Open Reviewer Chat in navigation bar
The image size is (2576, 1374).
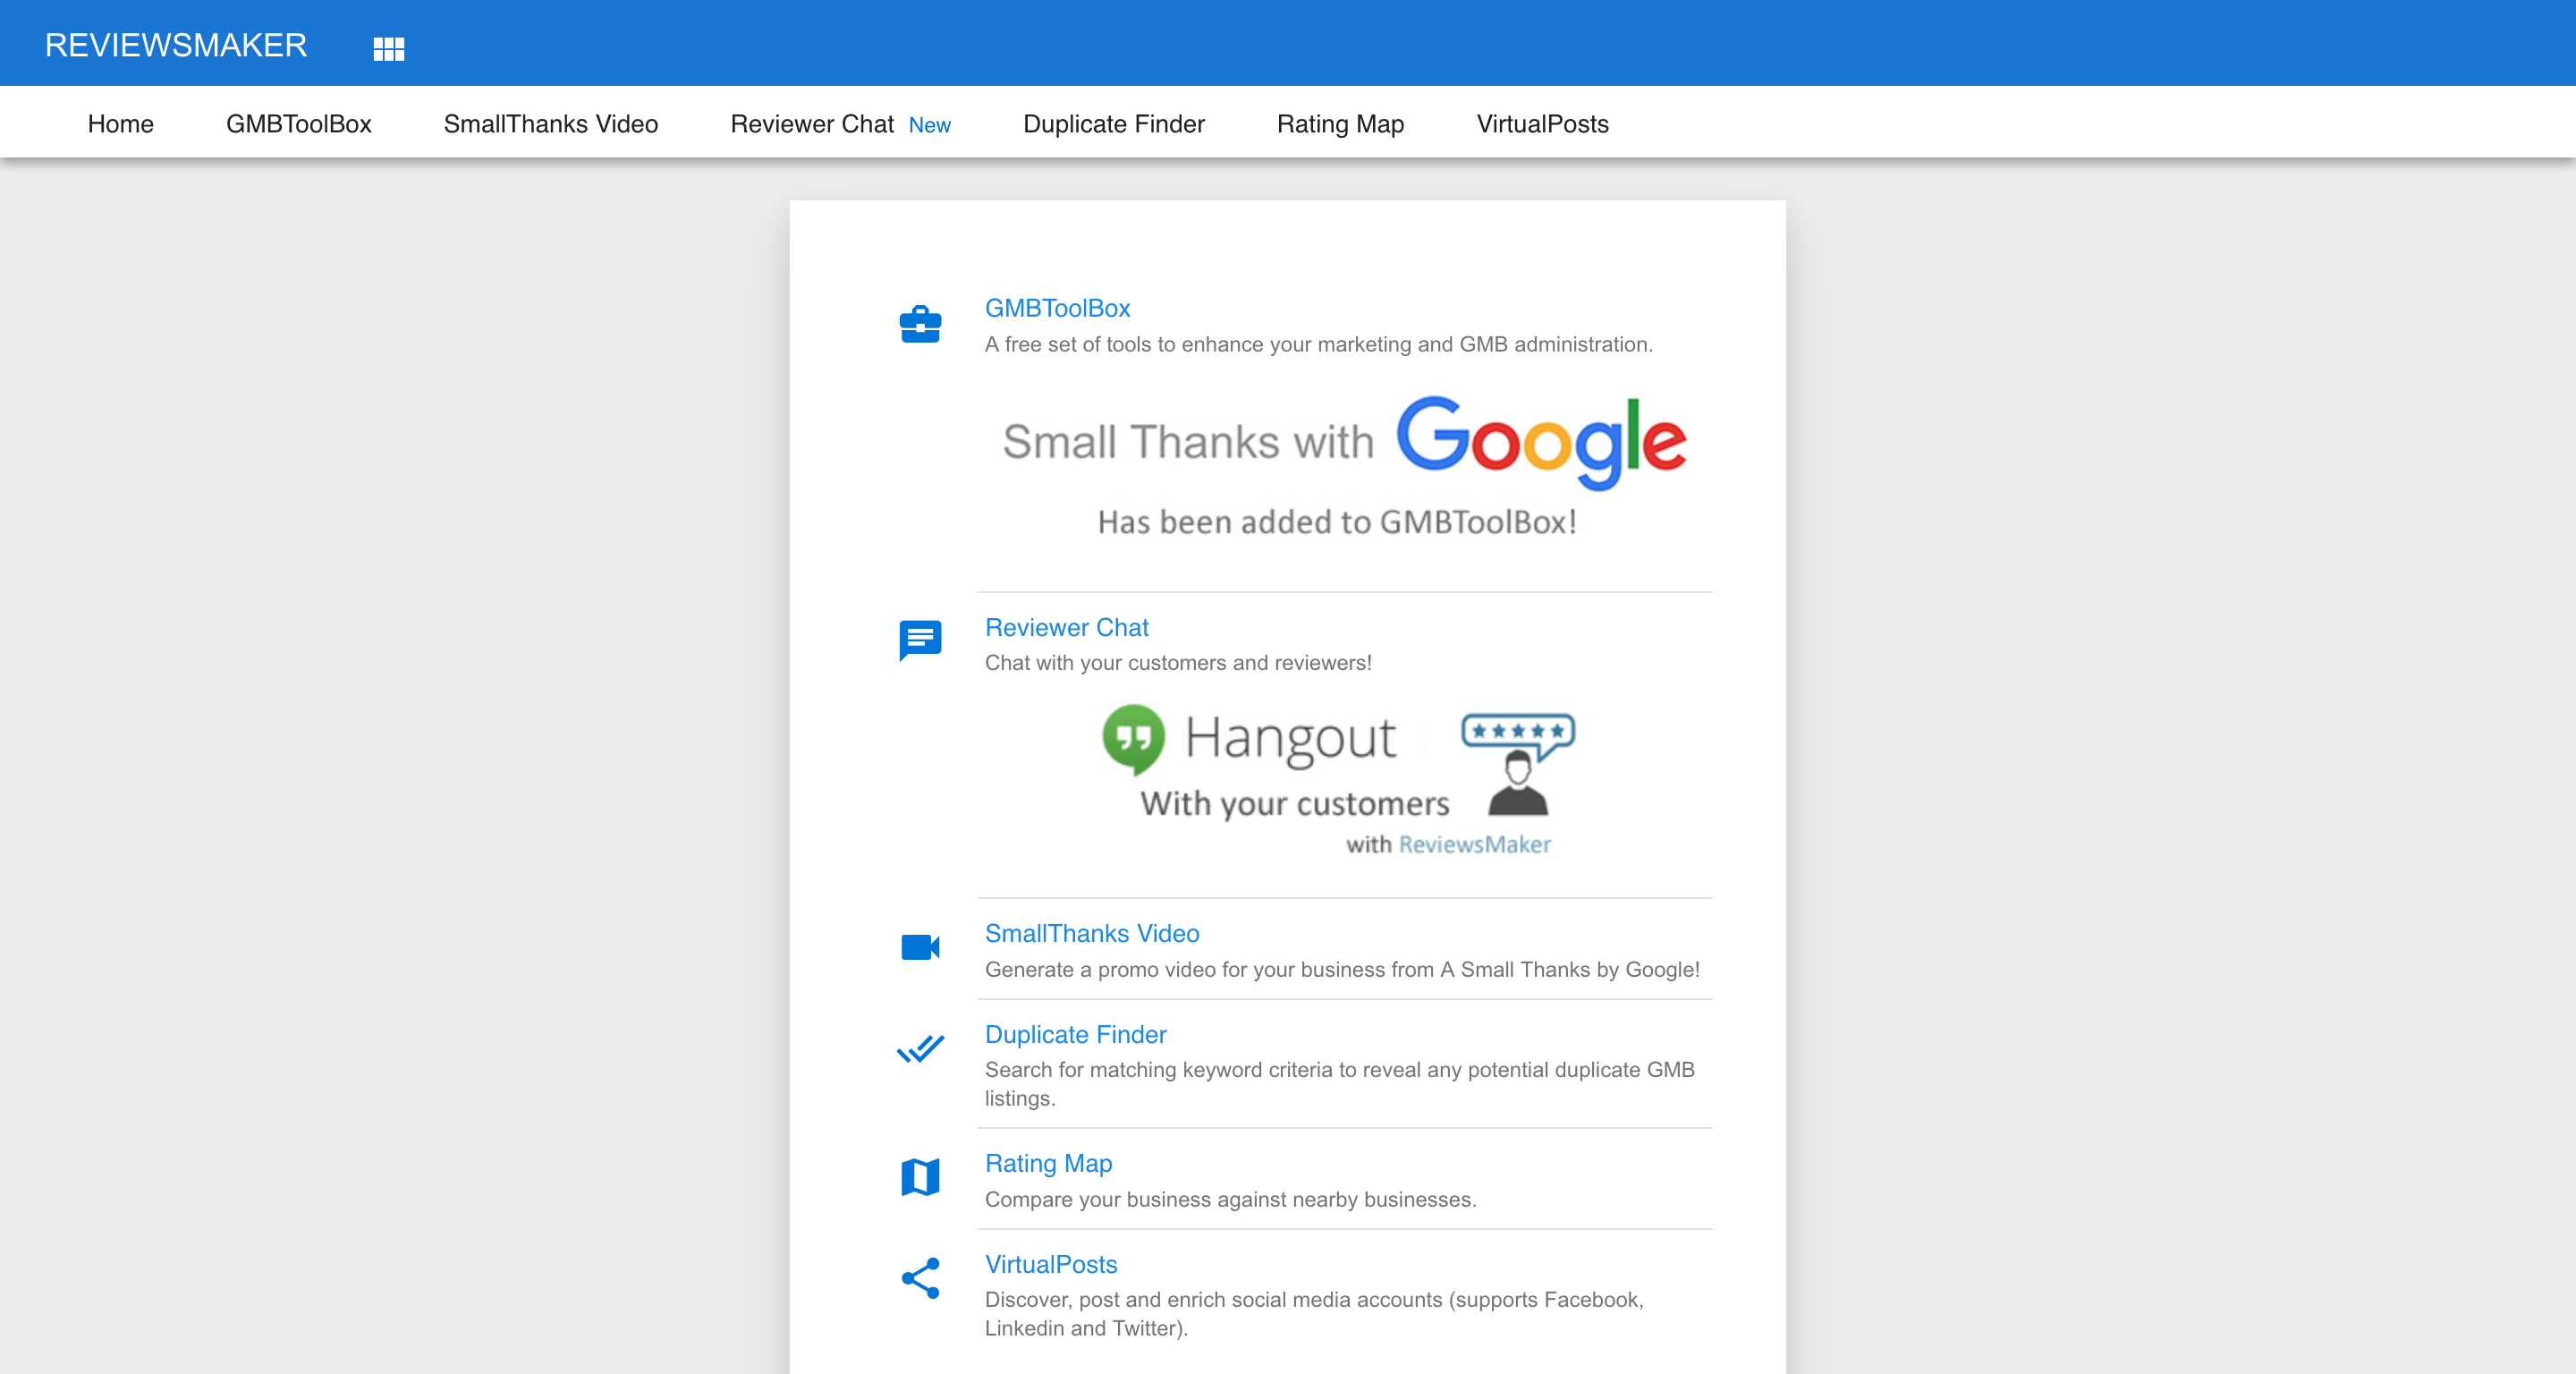pos(812,124)
